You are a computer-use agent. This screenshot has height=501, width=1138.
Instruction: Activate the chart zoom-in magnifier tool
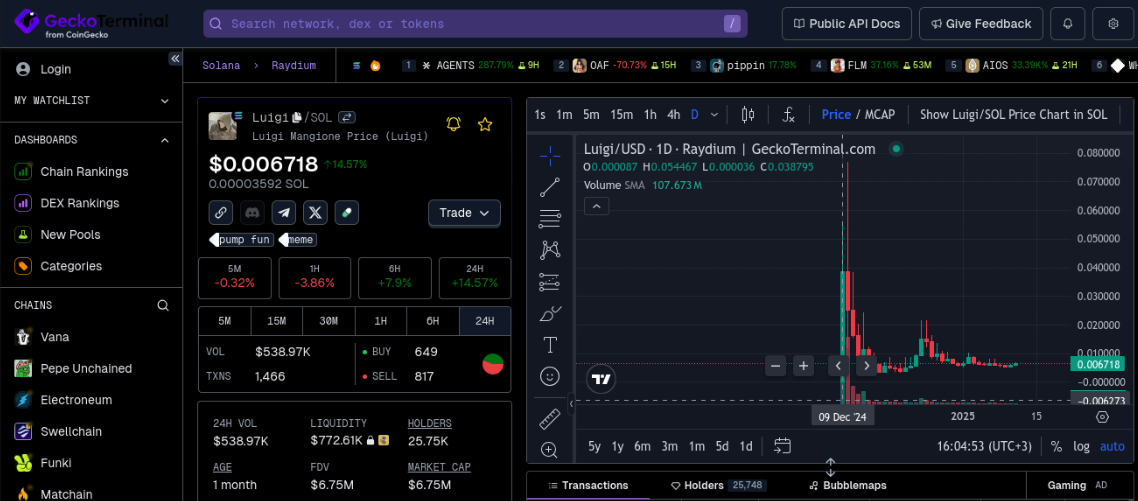pos(550,450)
